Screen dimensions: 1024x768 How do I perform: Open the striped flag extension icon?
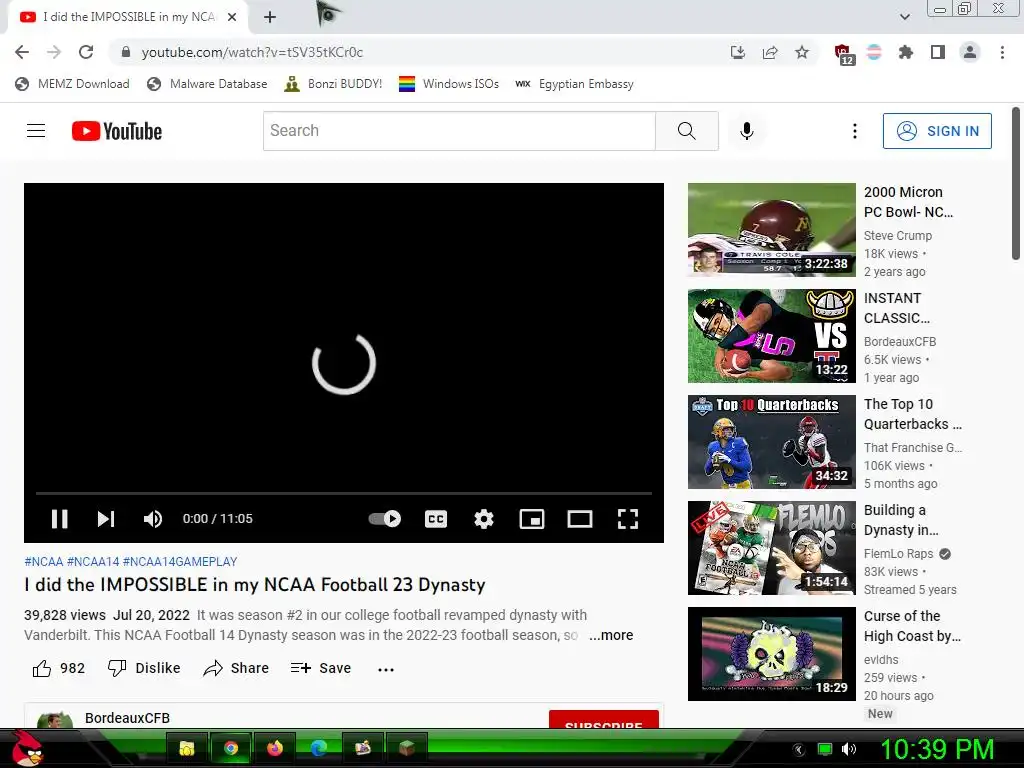(x=874, y=52)
